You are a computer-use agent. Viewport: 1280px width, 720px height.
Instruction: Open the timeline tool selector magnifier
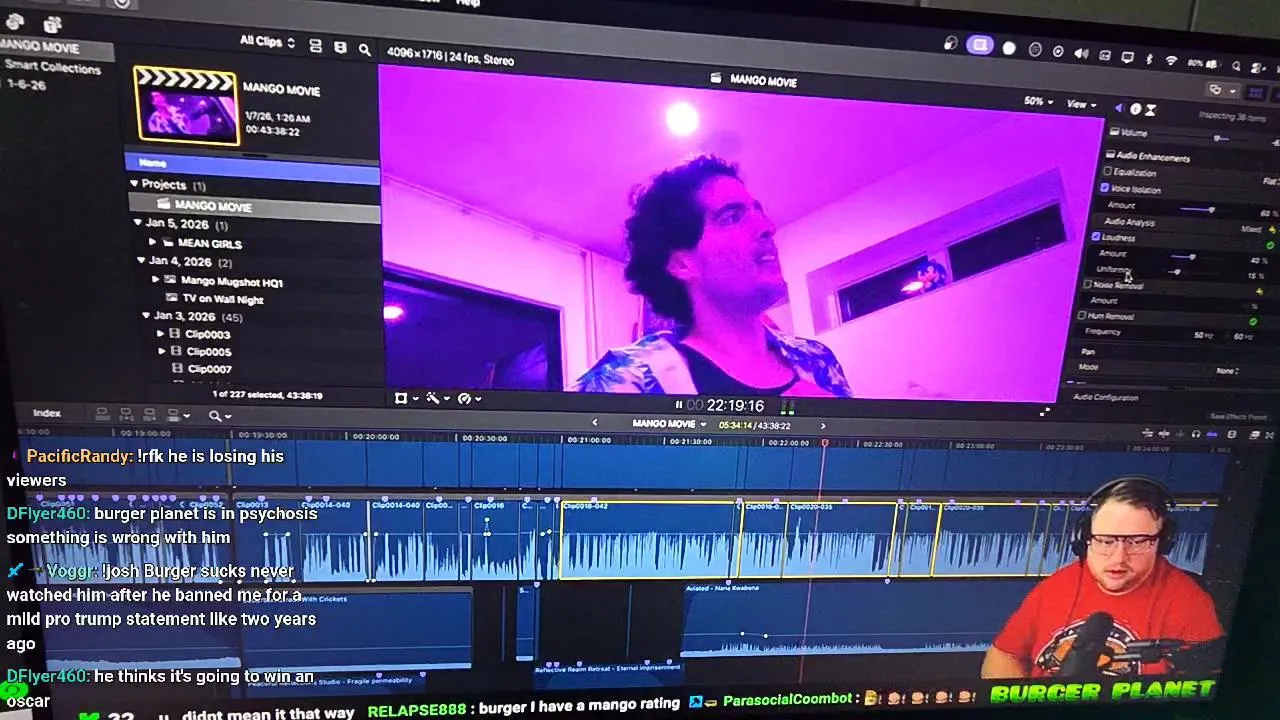(216, 416)
